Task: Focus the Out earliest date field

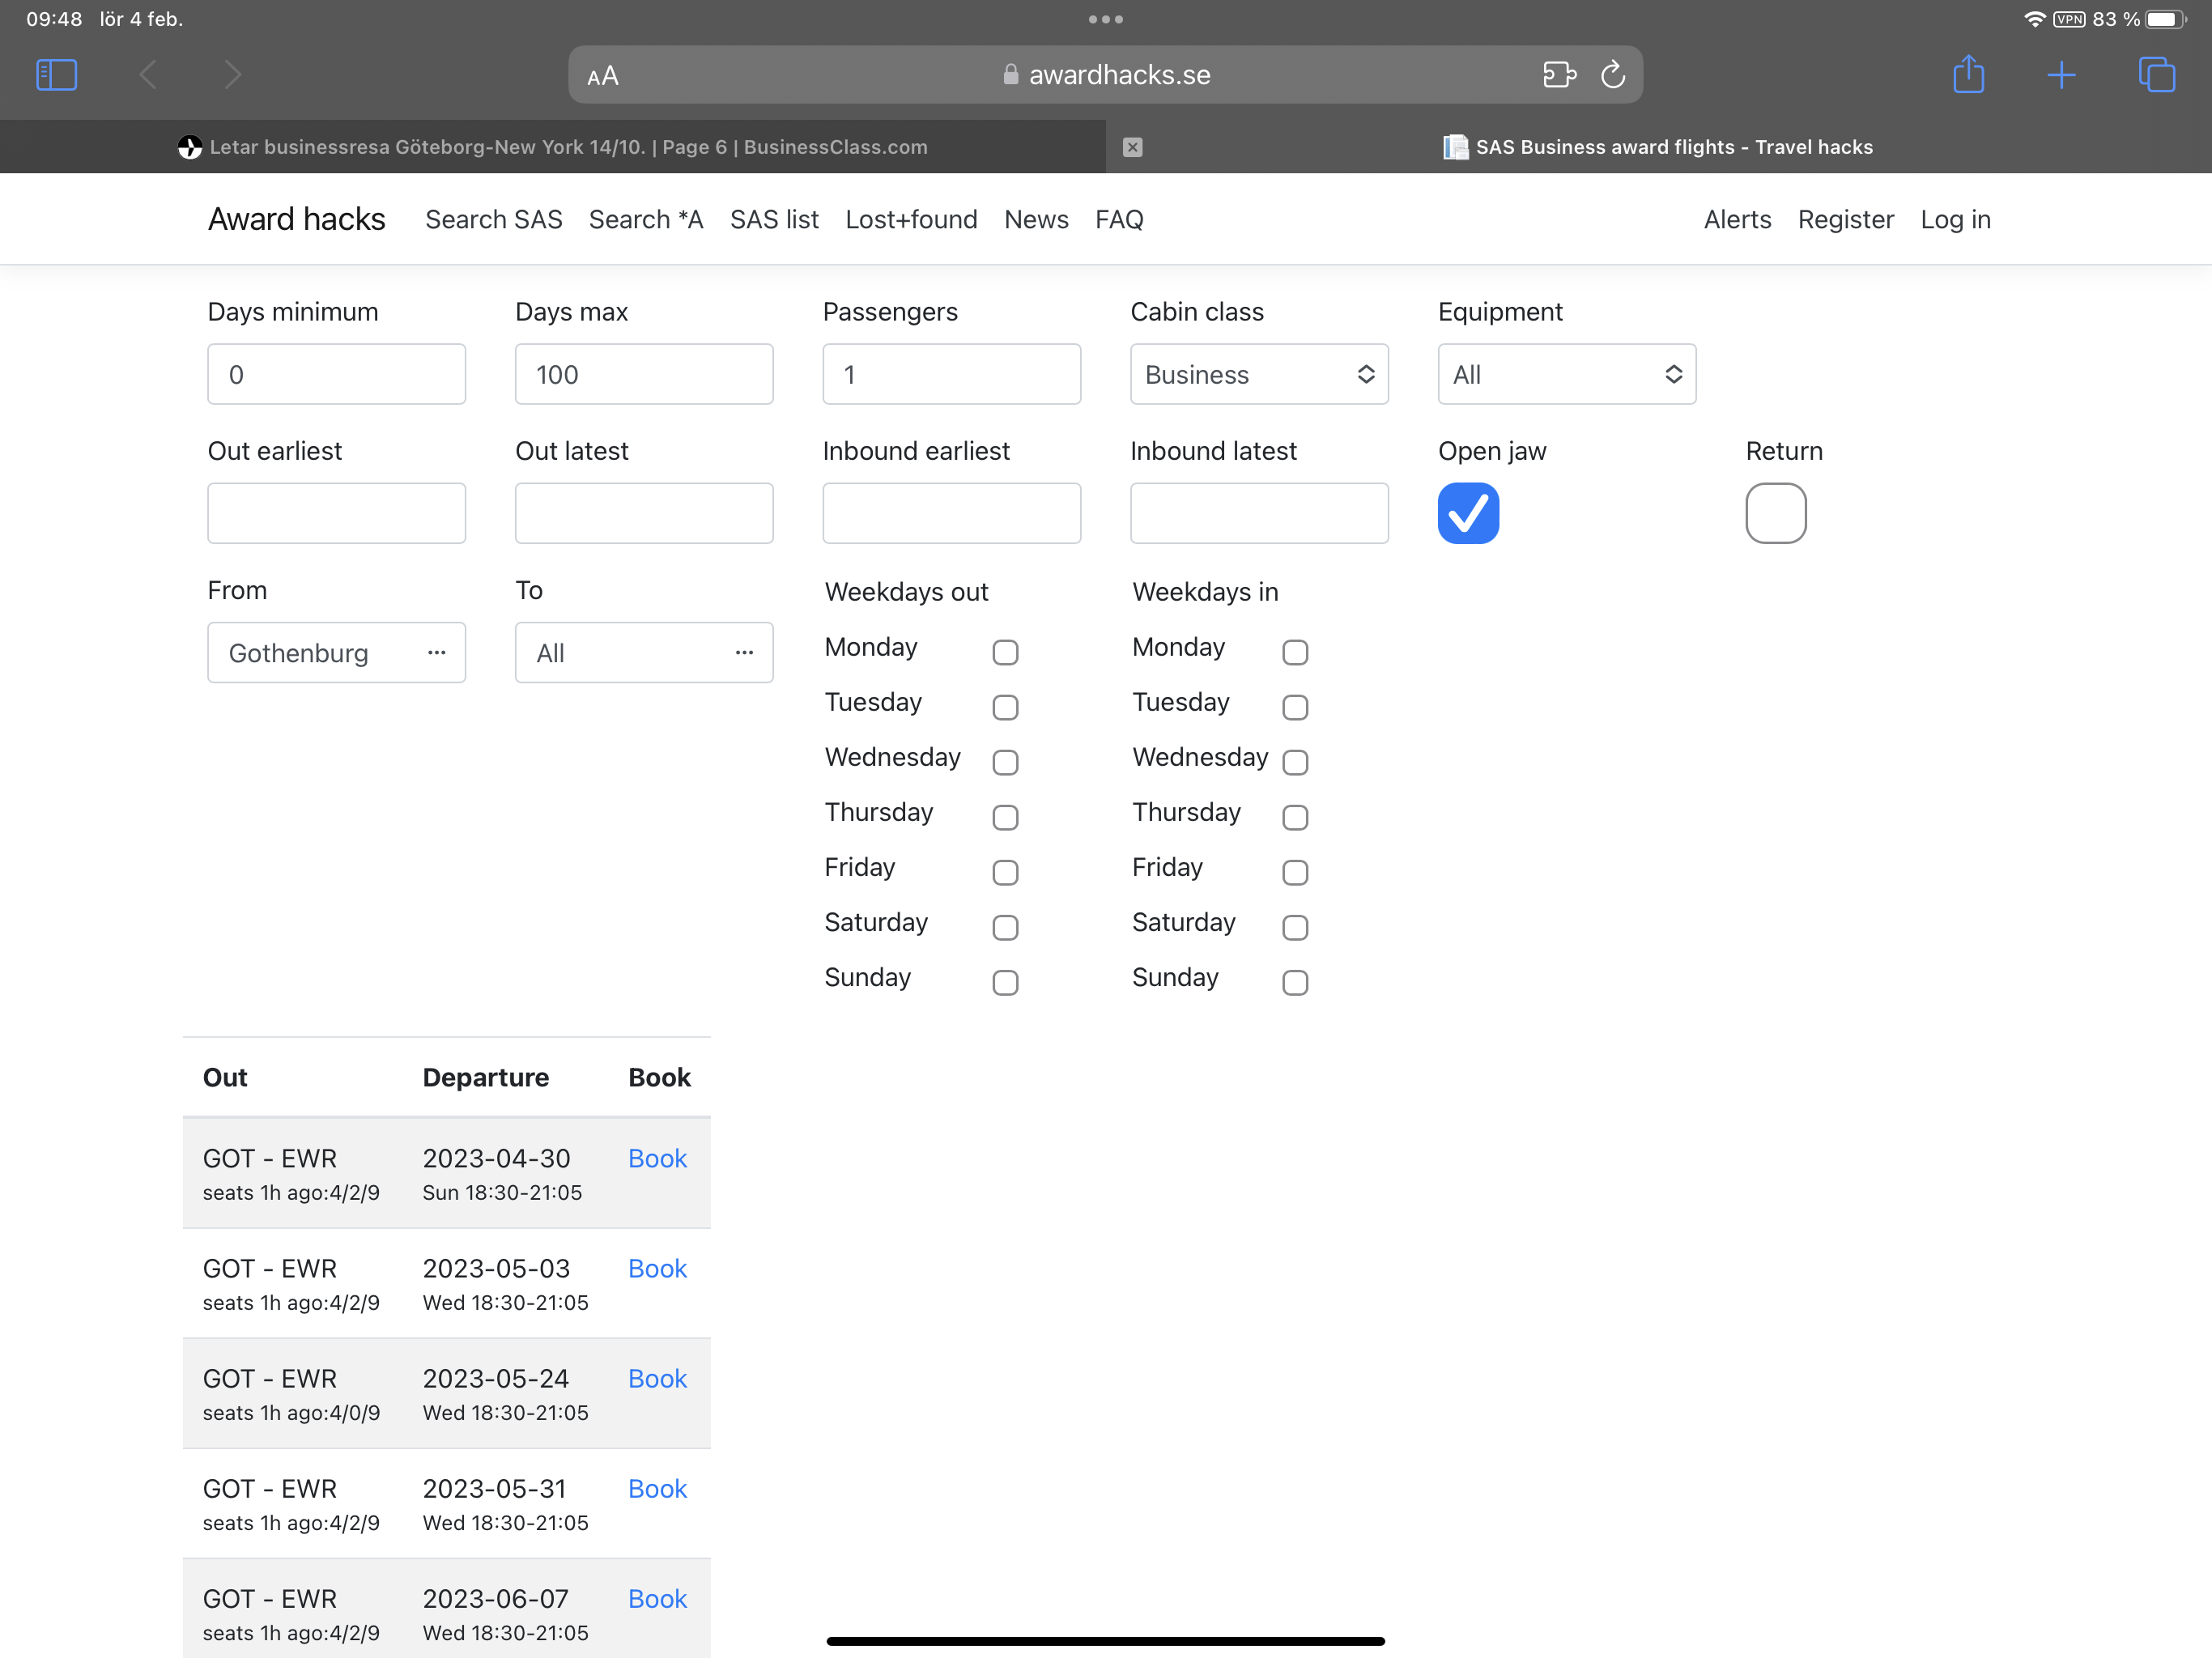Action: 336,513
